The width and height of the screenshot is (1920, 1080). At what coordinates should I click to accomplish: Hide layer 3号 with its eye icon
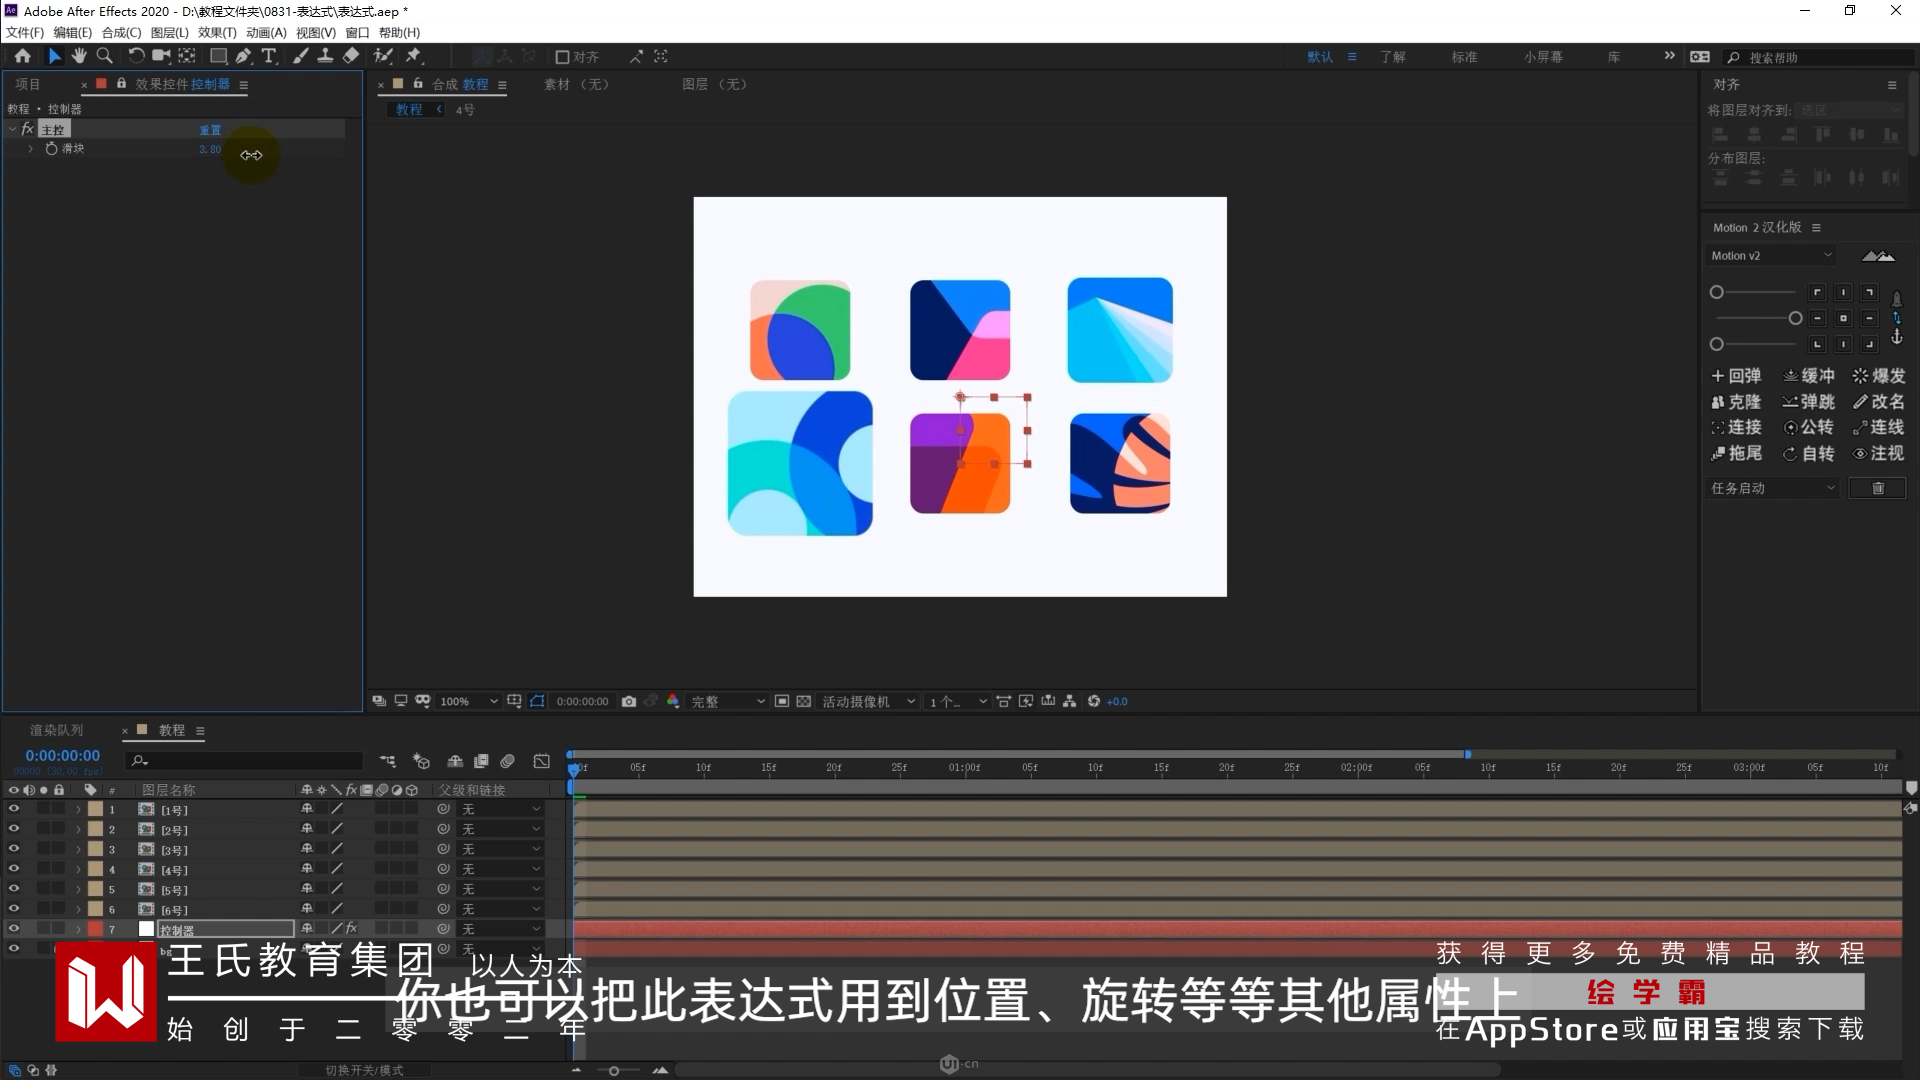point(14,849)
